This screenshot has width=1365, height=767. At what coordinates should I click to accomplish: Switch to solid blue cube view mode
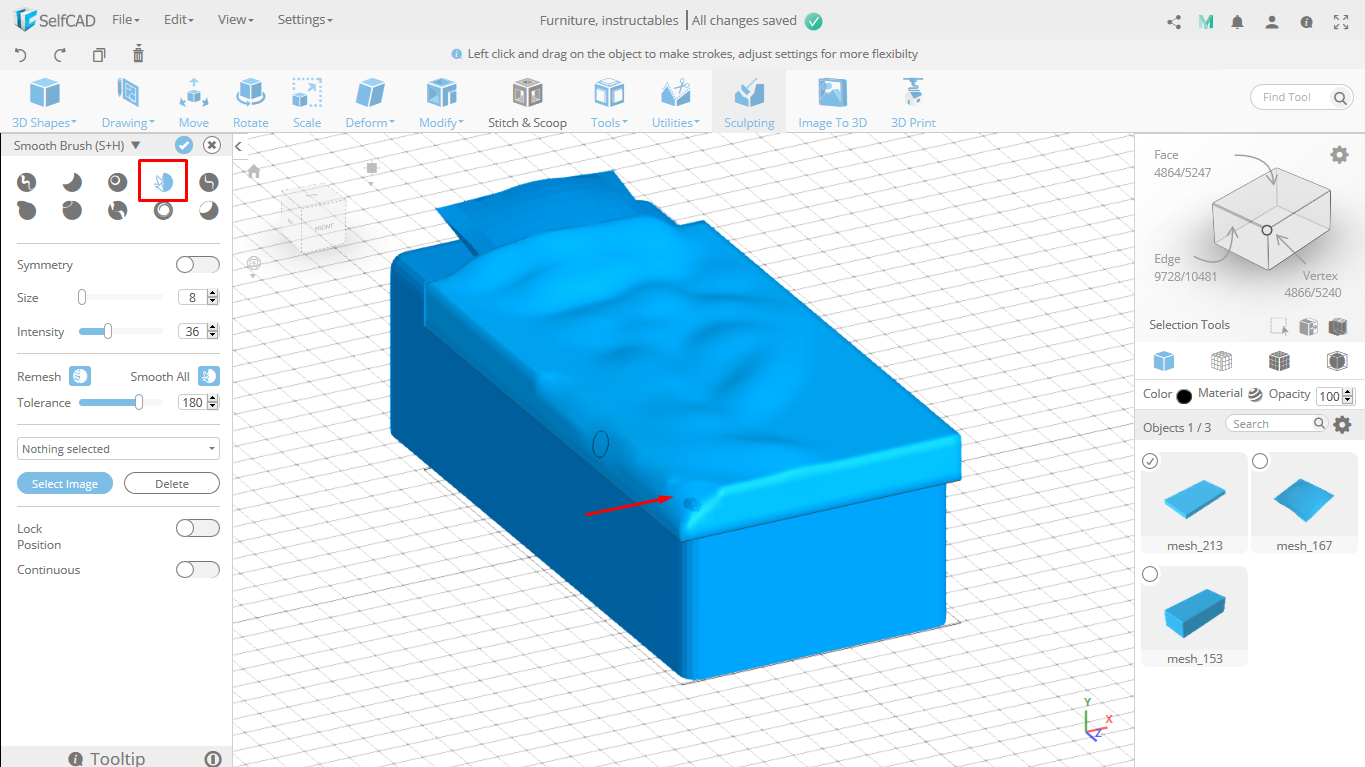[1164, 361]
